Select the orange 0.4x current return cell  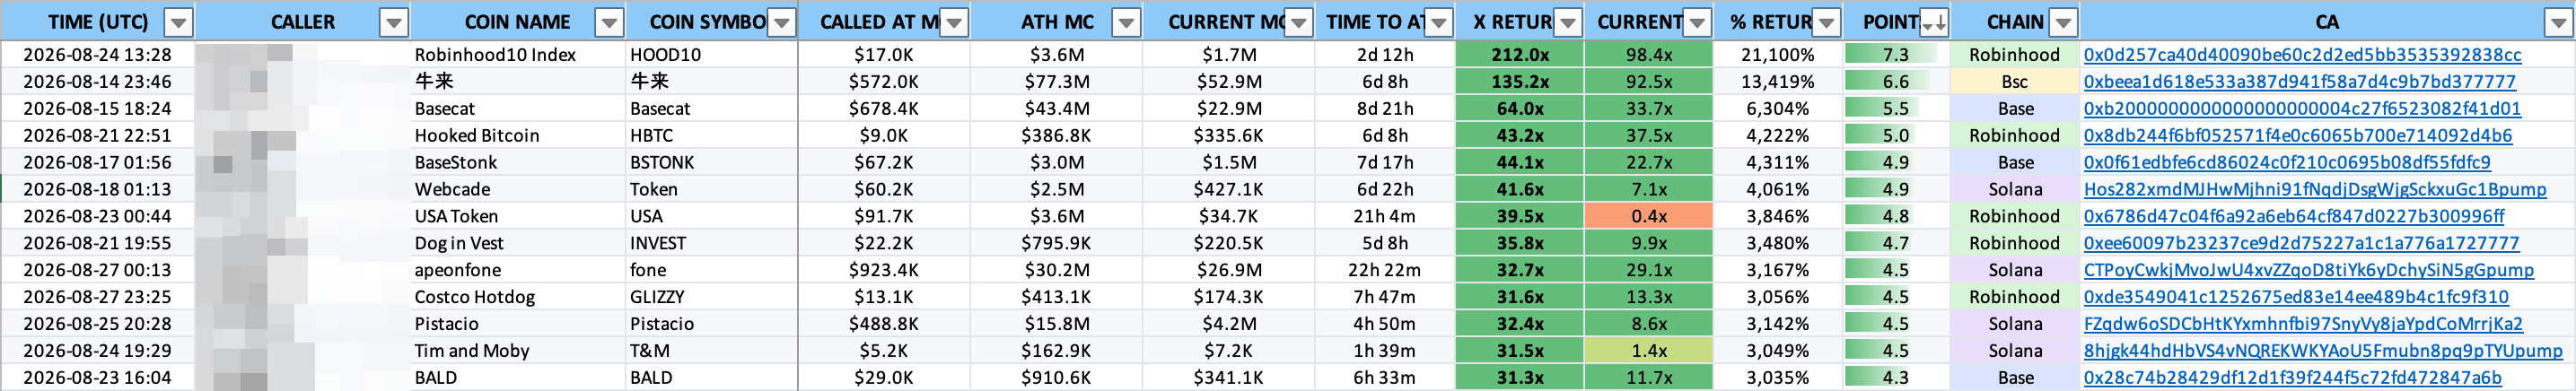click(1649, 217)
